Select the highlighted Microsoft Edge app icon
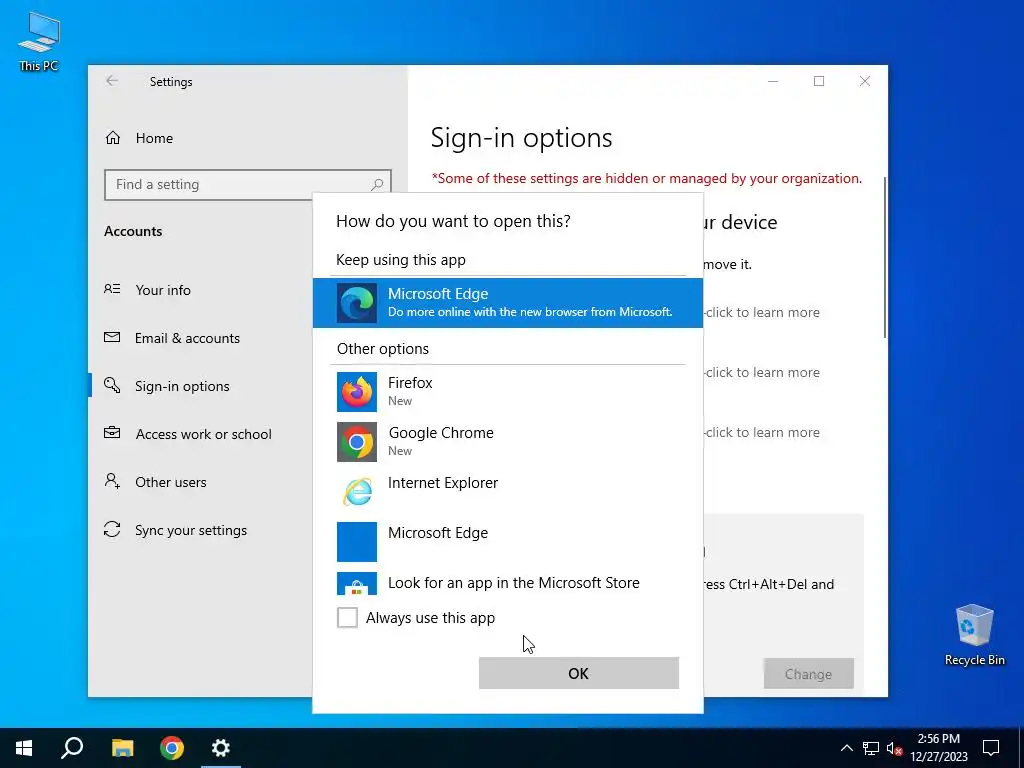The width and height of the screenshot is (1024, 768). click(x=357, y=303)
